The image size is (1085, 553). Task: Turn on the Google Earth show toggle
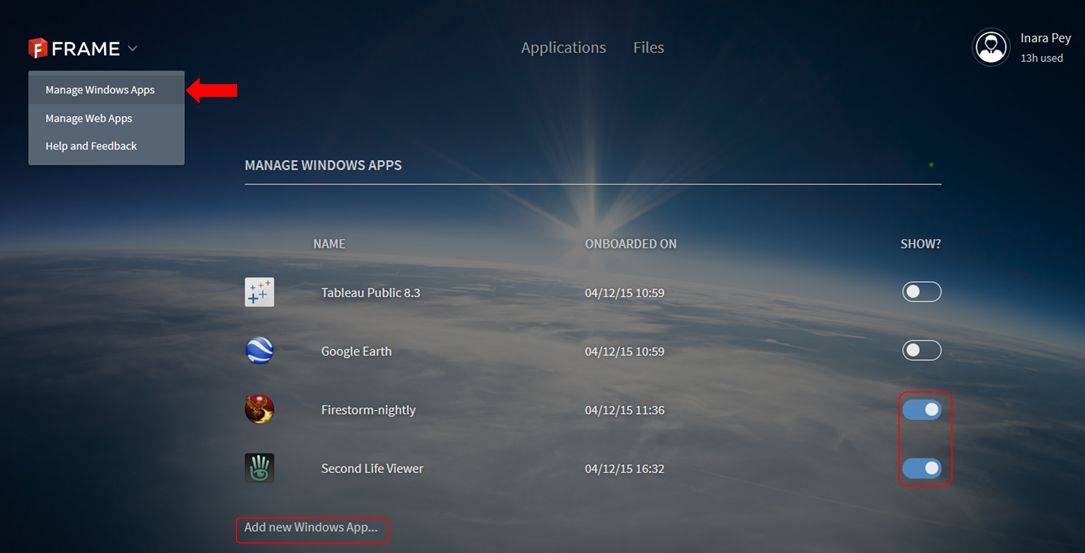[921, 351]
